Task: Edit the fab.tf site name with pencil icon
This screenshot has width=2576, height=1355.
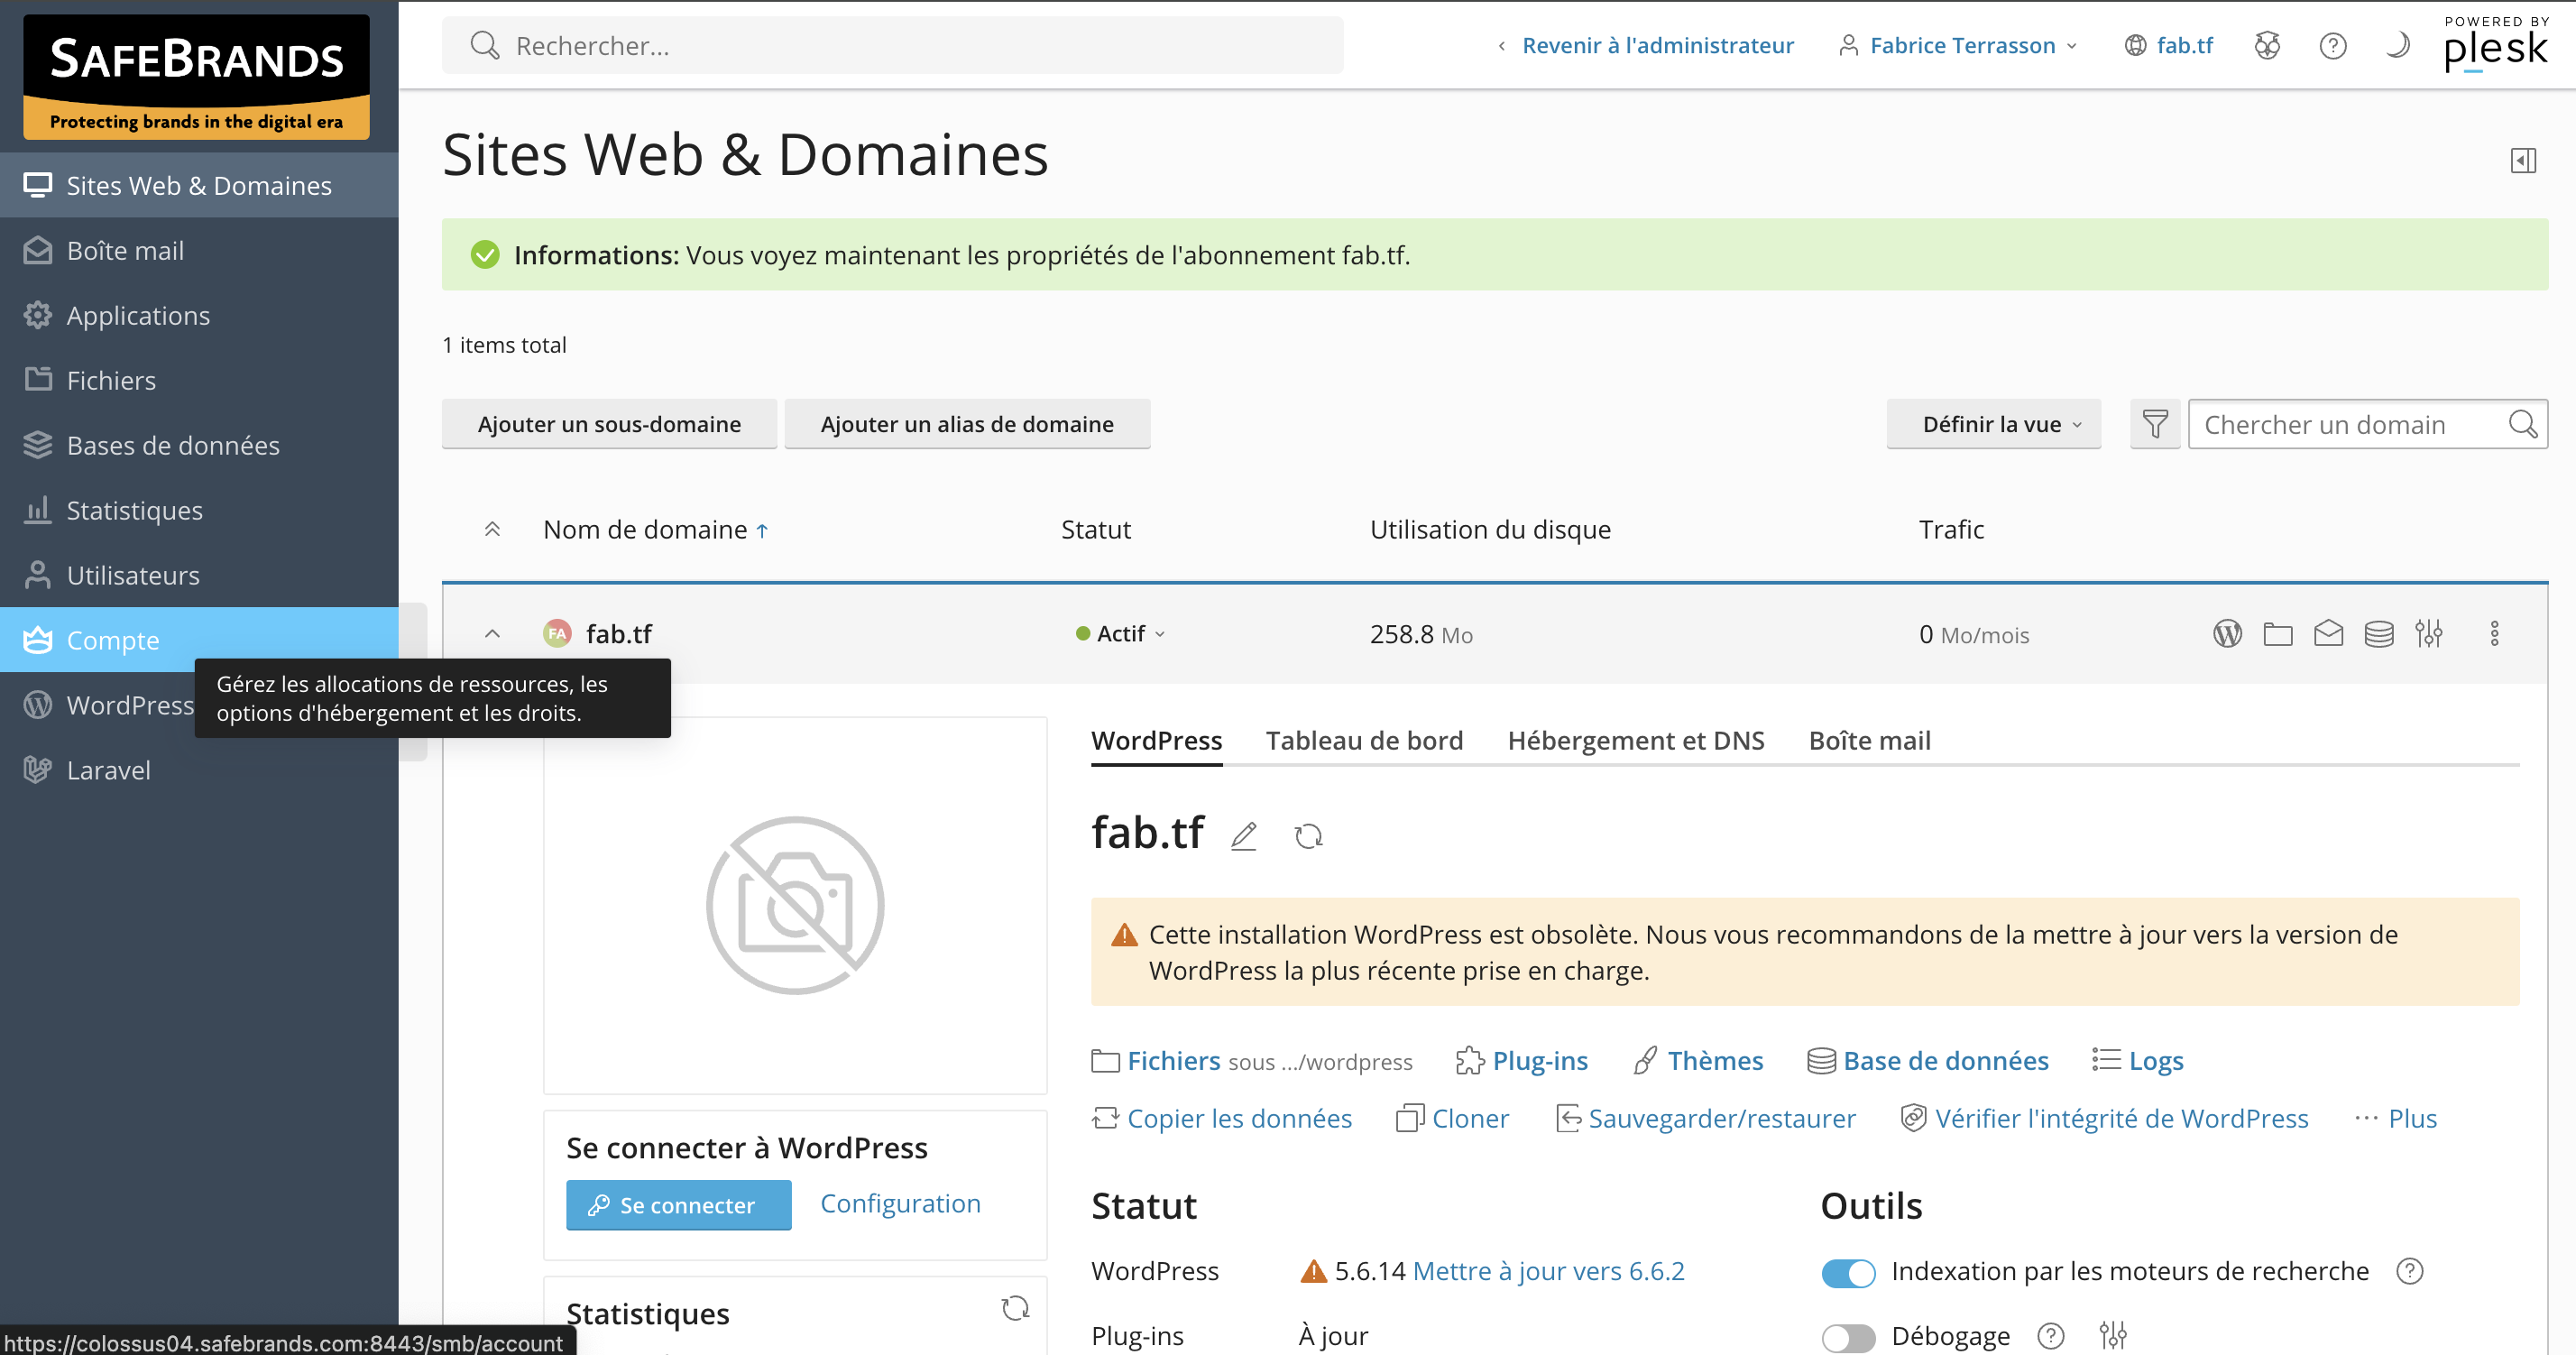Action: coord(1243,836)
